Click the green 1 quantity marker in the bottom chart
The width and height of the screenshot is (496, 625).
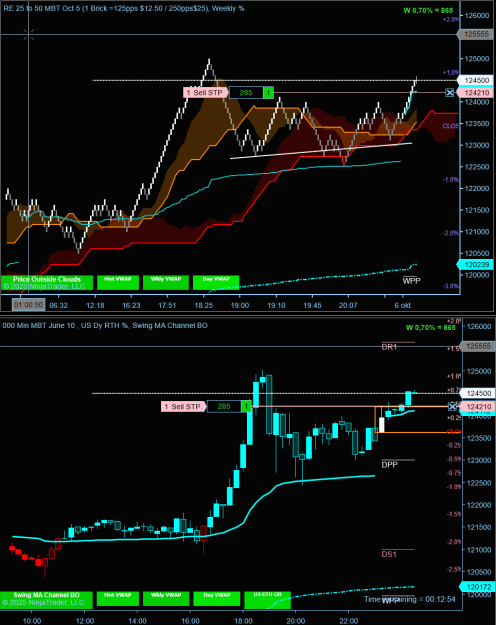(246, 407)
